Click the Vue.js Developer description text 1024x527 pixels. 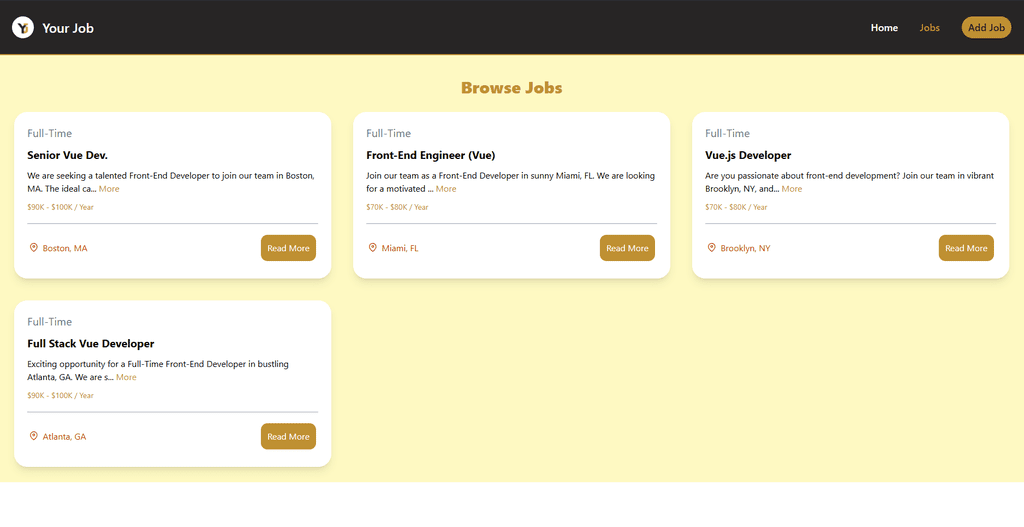[x=849, y=182]
